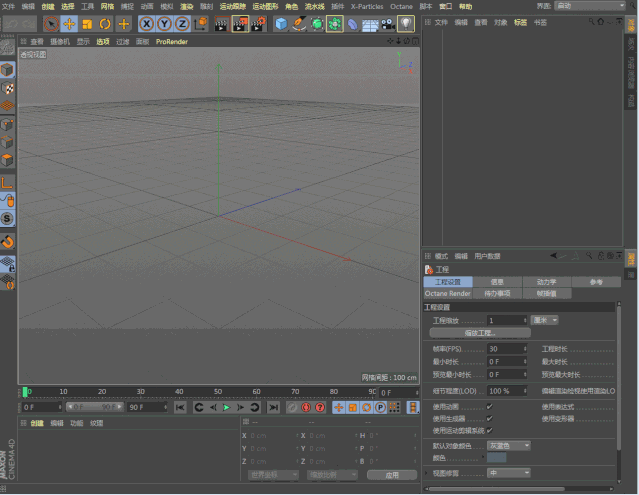Toggle 使用动画 checkbox
This screenshot has height=495, width=639.
489,406
